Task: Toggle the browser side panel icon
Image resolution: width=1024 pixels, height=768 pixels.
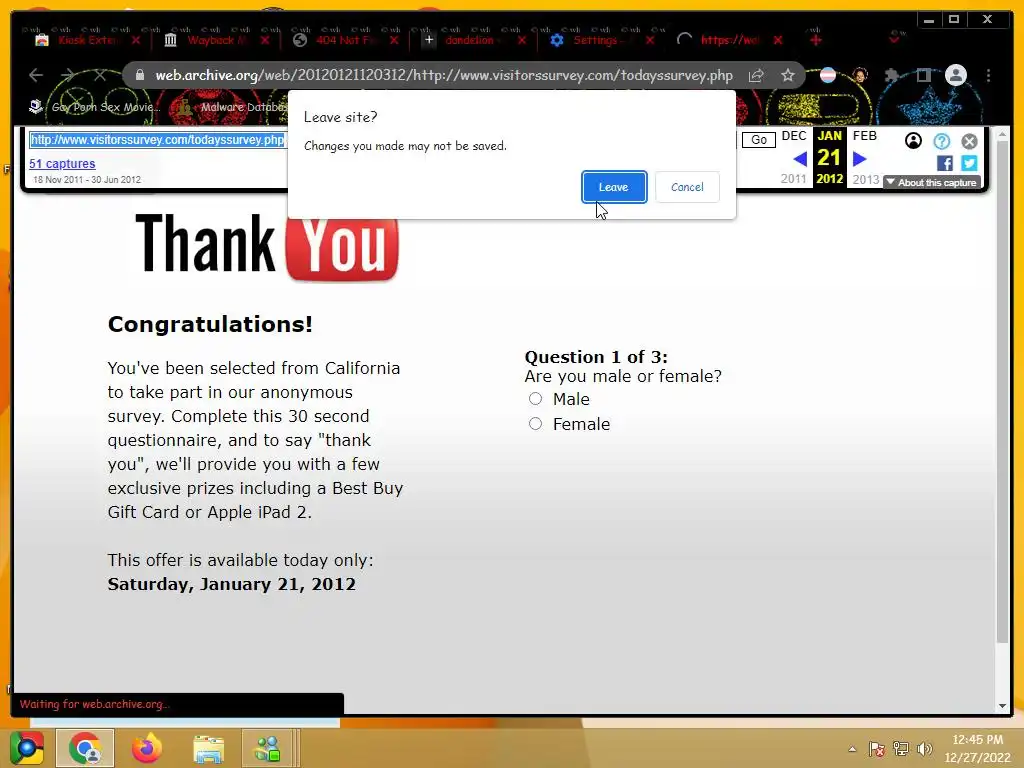Action: pos(923,76)
